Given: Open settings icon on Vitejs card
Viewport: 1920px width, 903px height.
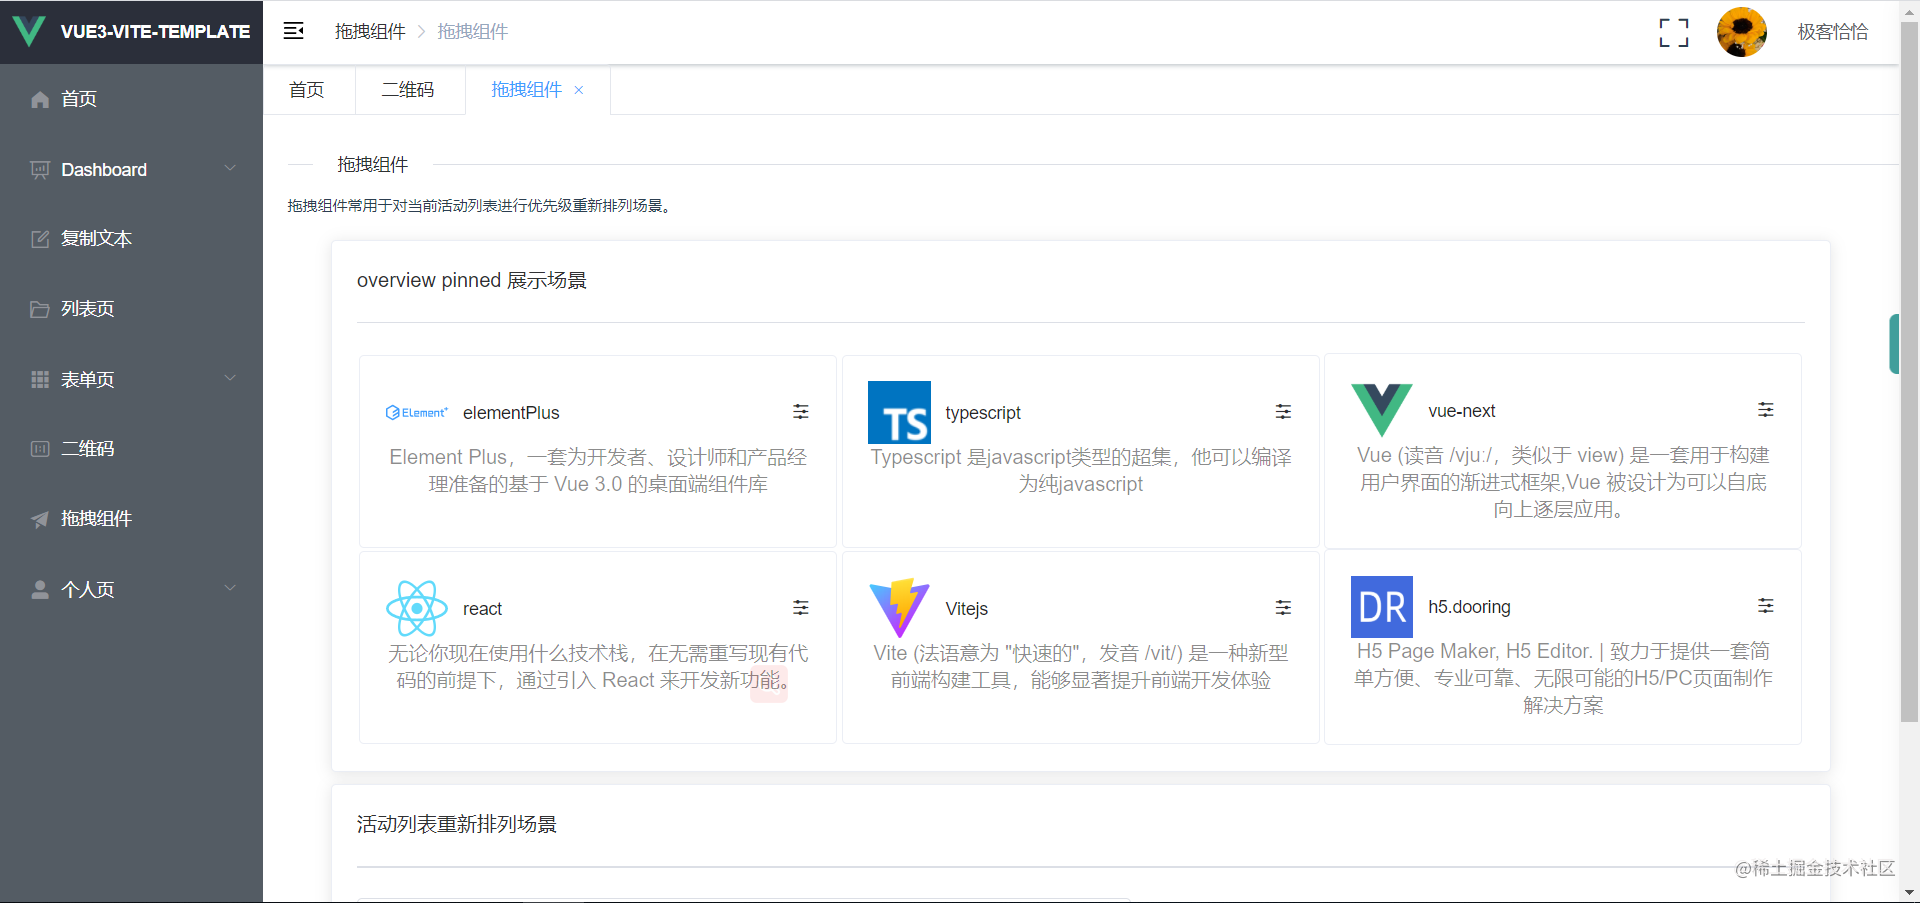Looking at the screenshot, I should point(1283,608).
